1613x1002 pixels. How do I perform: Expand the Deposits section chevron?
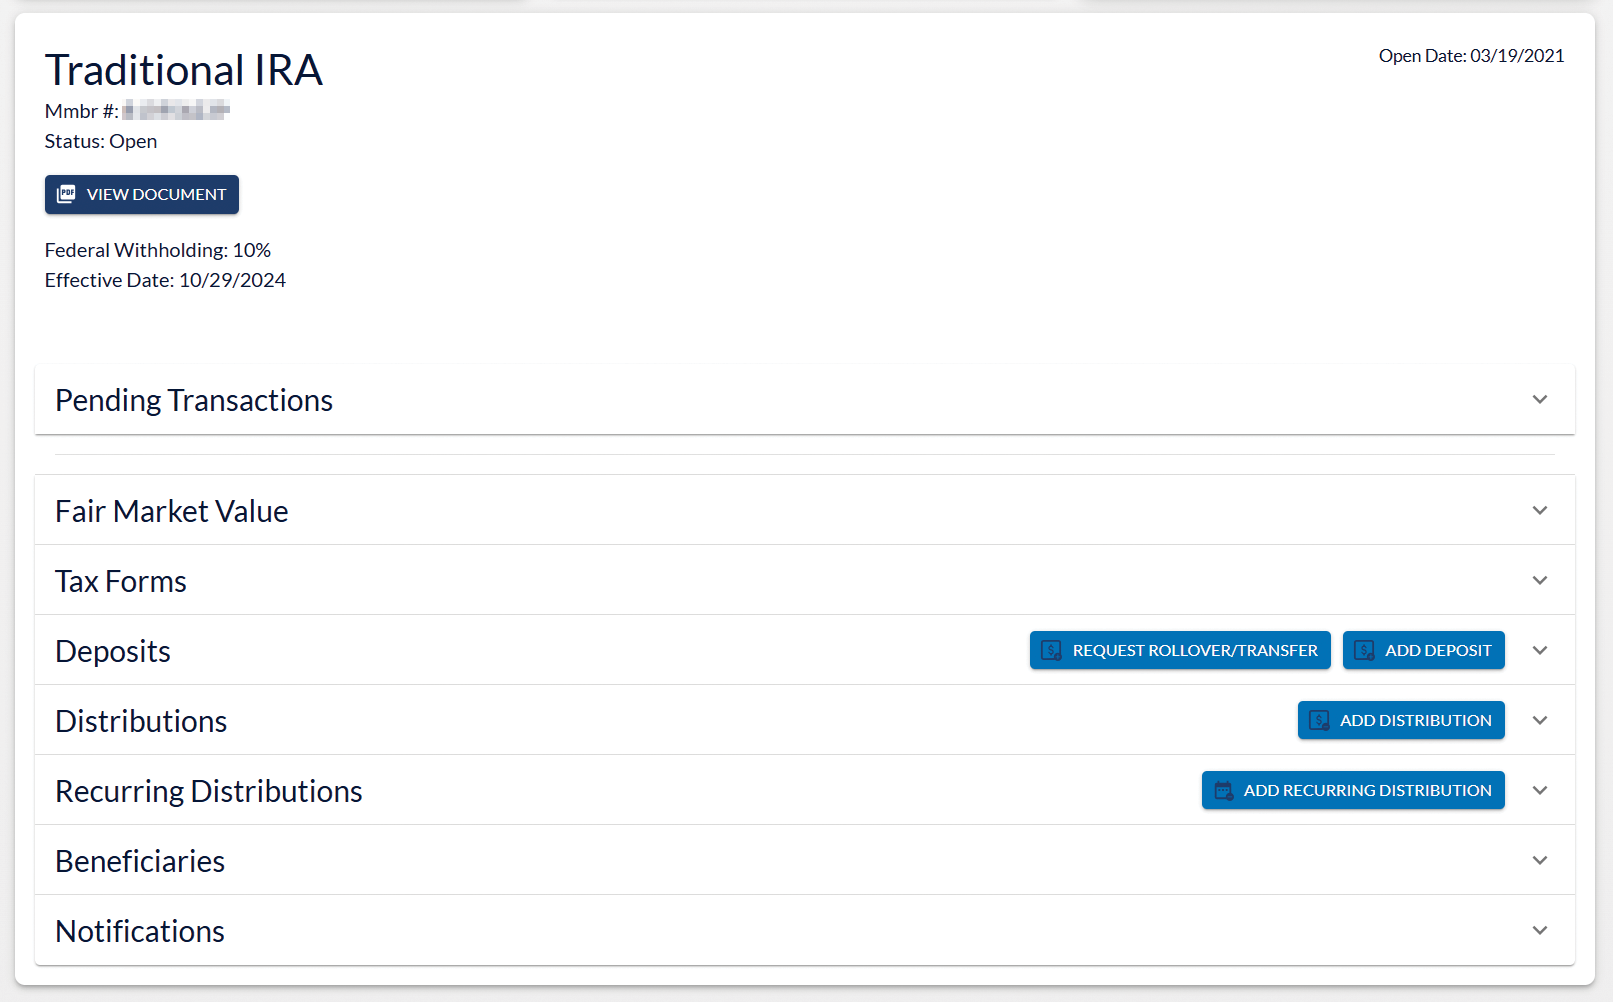pyautogui.click(x=1539, y=651)
